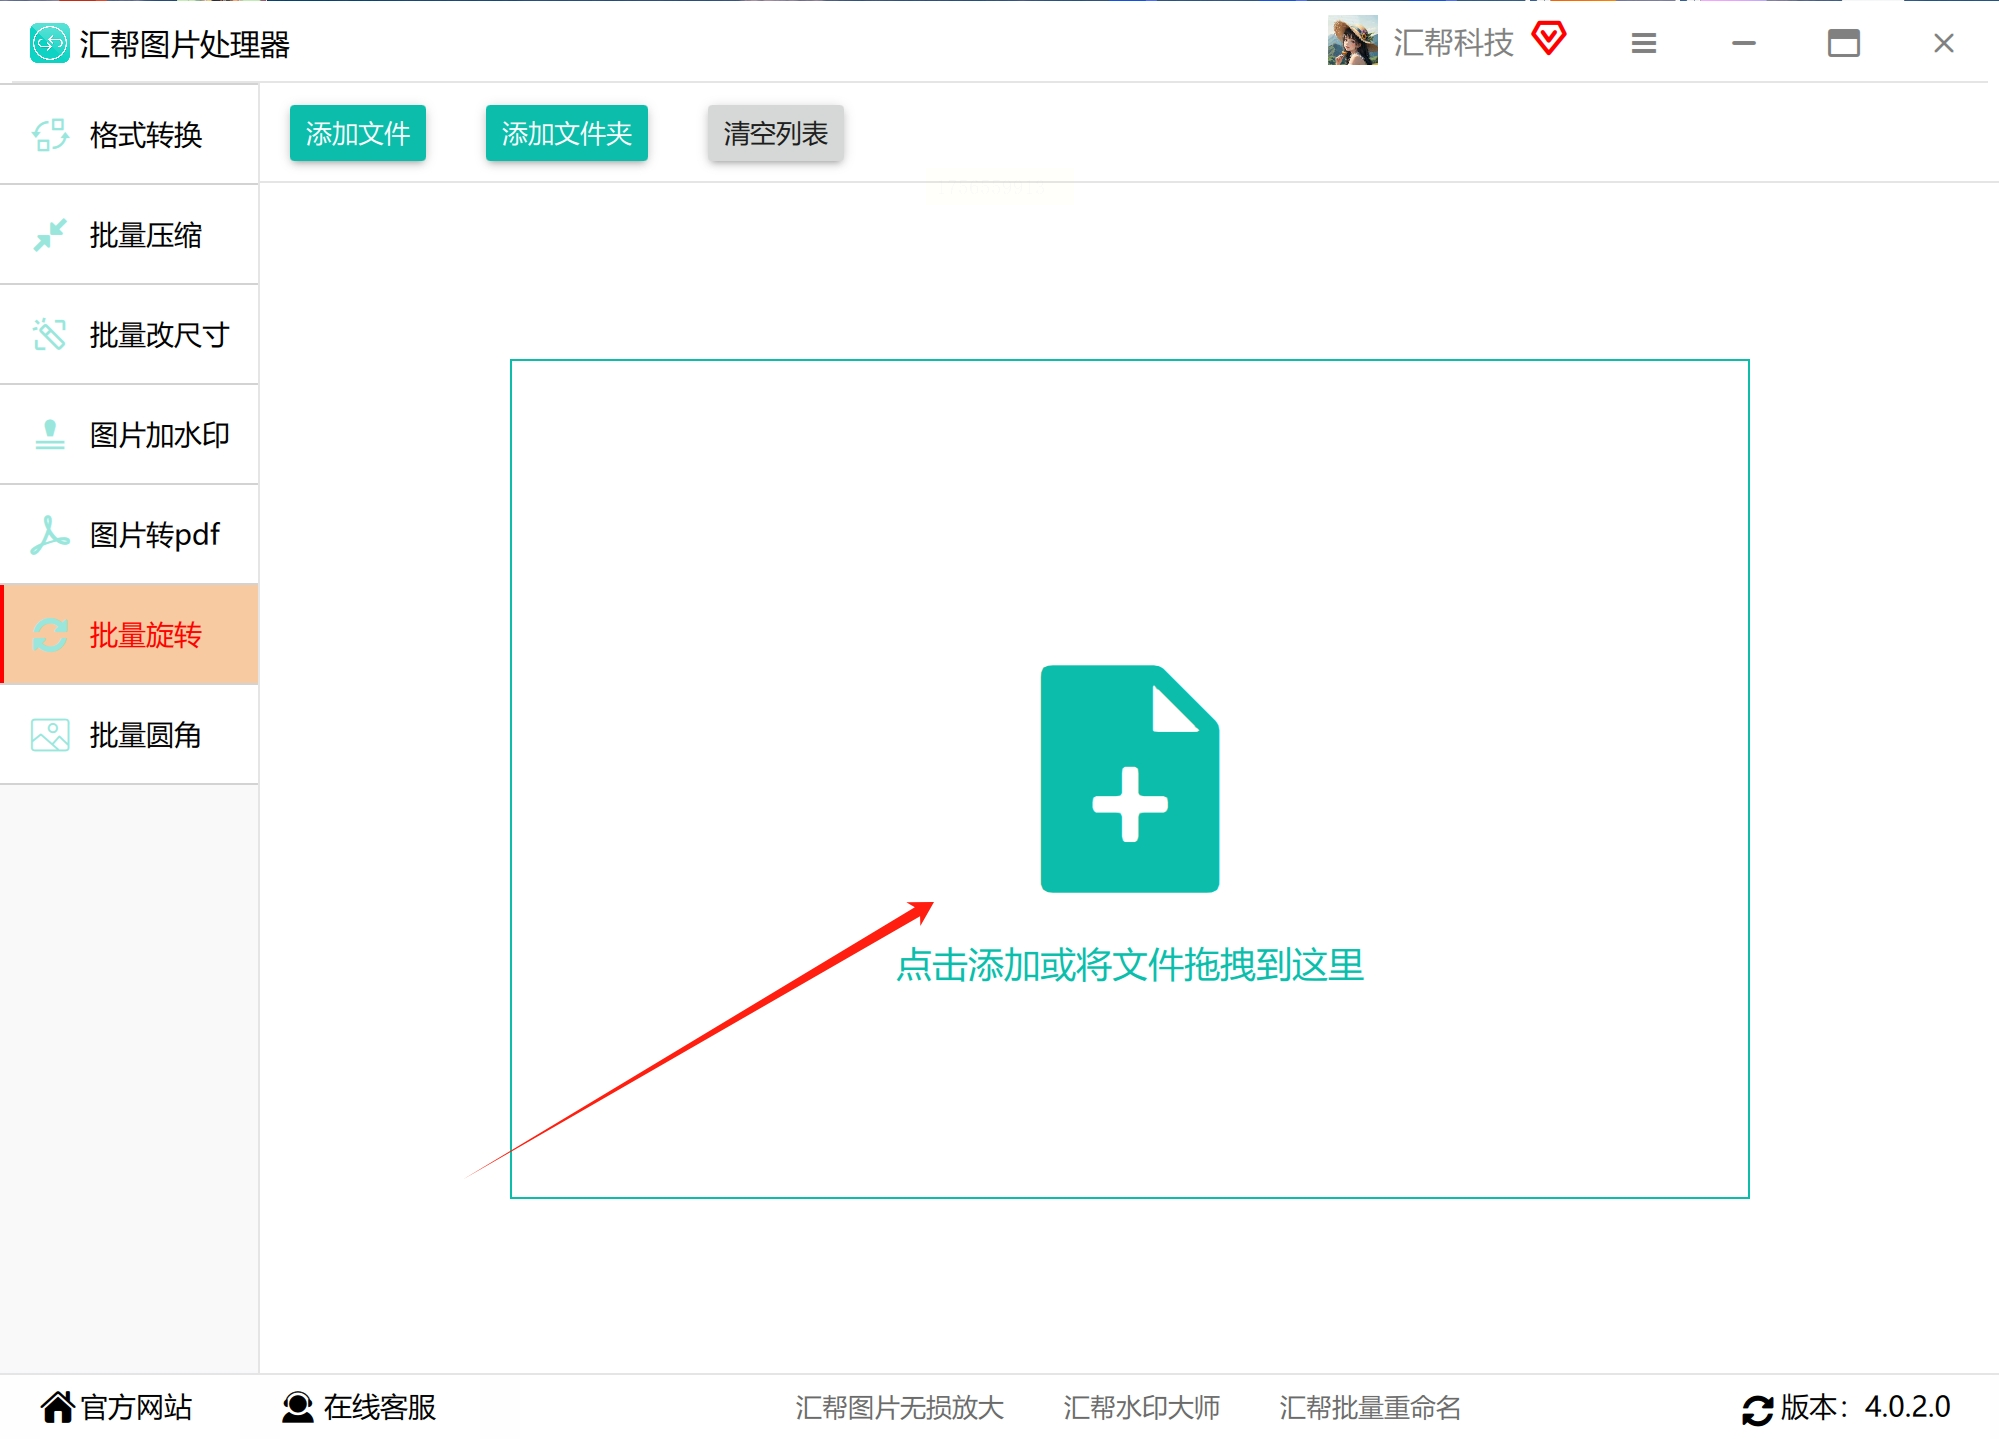Viewport: 1999px width, 1439px height.
Task: Open the hamburger menu in title bar
Action: [x=1643, y=43]
